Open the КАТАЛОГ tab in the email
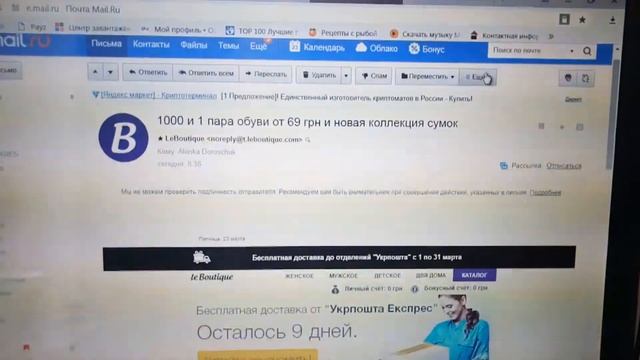This screenshot has height=360, width=640. point(474,275)
